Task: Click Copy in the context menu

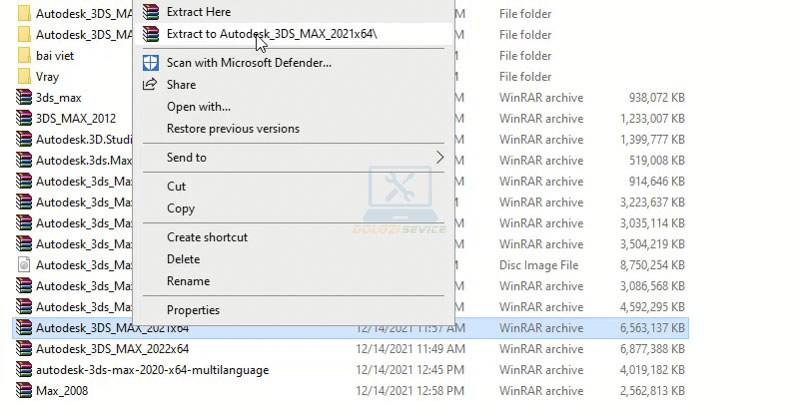Action: click(x=180, y=209)
